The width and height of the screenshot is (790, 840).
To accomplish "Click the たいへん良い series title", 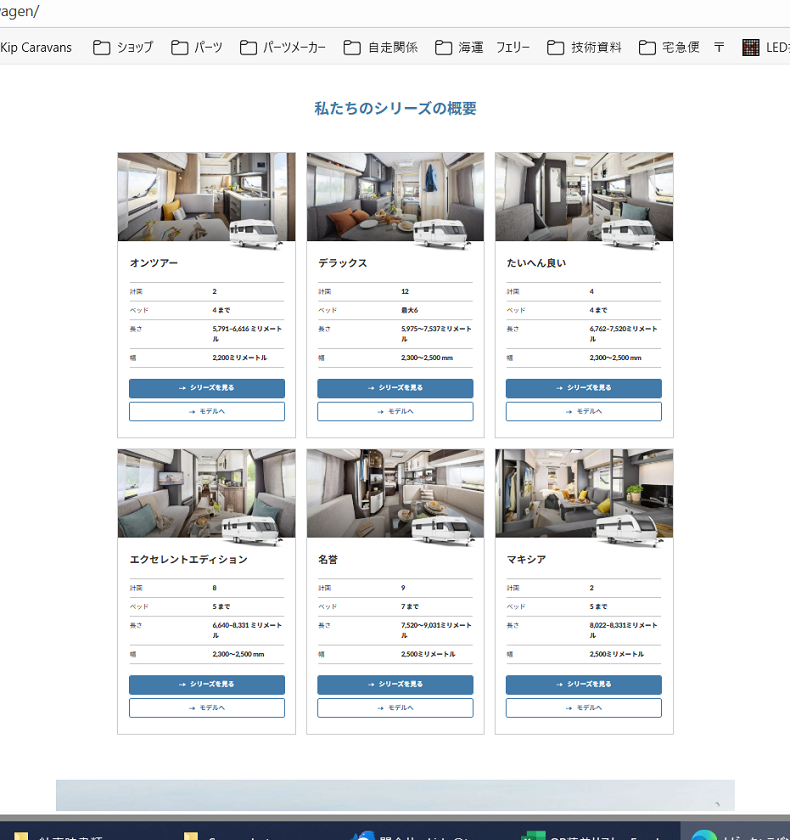I will (536, 263).
